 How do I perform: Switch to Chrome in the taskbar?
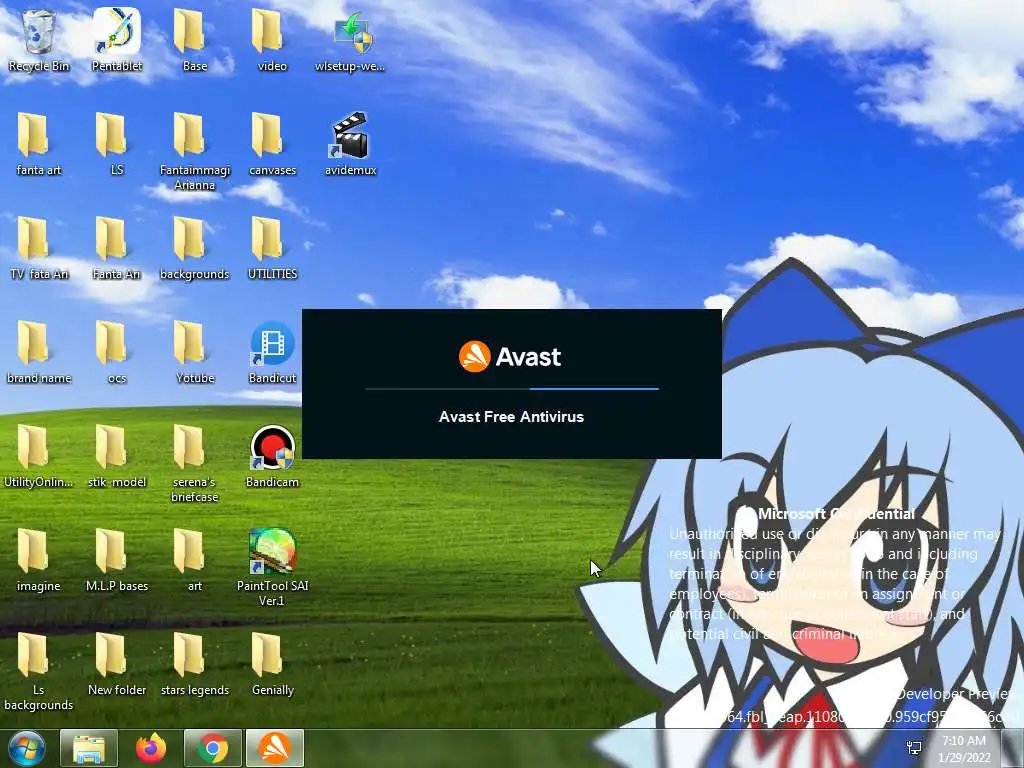click(x=213, y=748)
